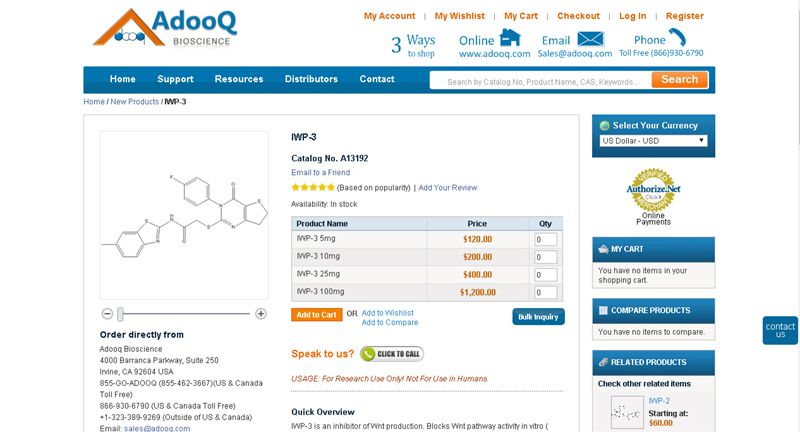The width and height of the screenshot is (800, 432).
Task: Click the sales@adooq.com email link under Order directly from
Action: (x=157, y=428)
